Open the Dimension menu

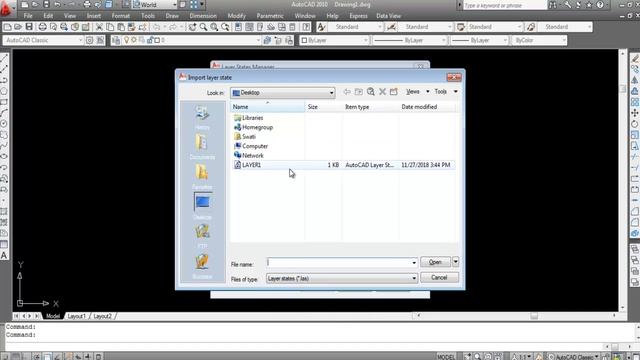203,16
